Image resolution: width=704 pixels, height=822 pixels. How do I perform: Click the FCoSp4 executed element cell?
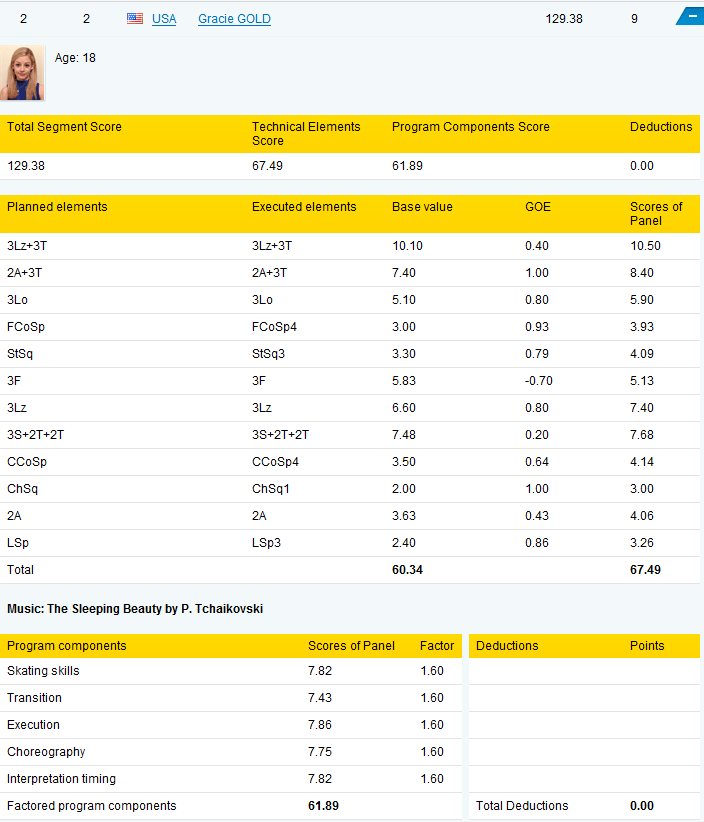pyautogui.click(x=274, y=327)
